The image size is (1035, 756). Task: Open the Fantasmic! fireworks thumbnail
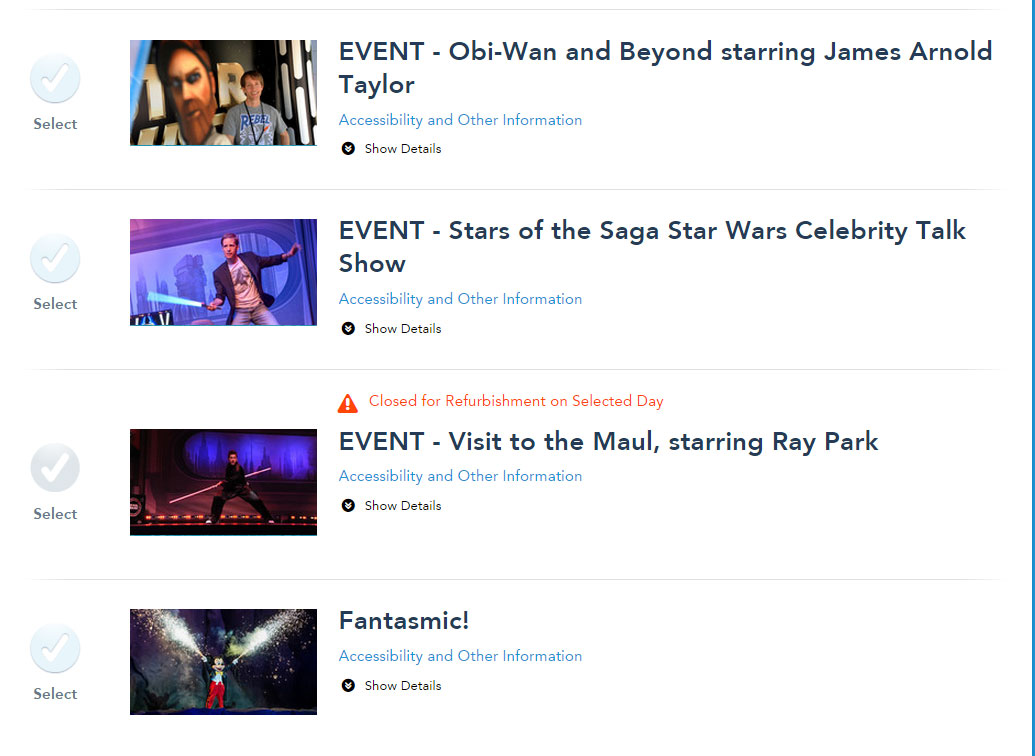pyautogui.click(x=223, y=662)
